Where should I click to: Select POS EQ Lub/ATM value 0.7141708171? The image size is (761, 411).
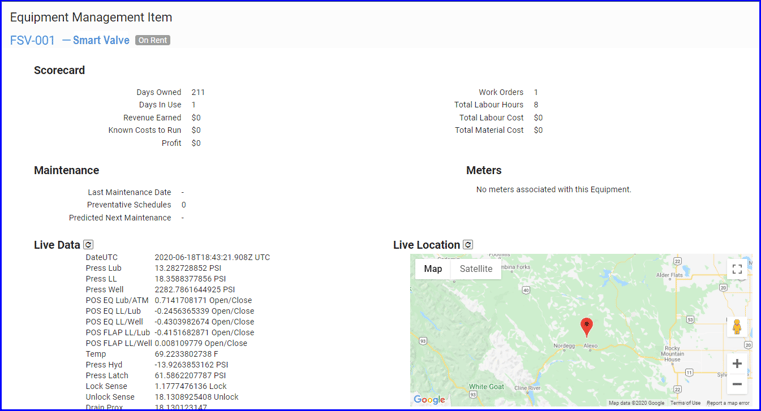tap(181, 300)
